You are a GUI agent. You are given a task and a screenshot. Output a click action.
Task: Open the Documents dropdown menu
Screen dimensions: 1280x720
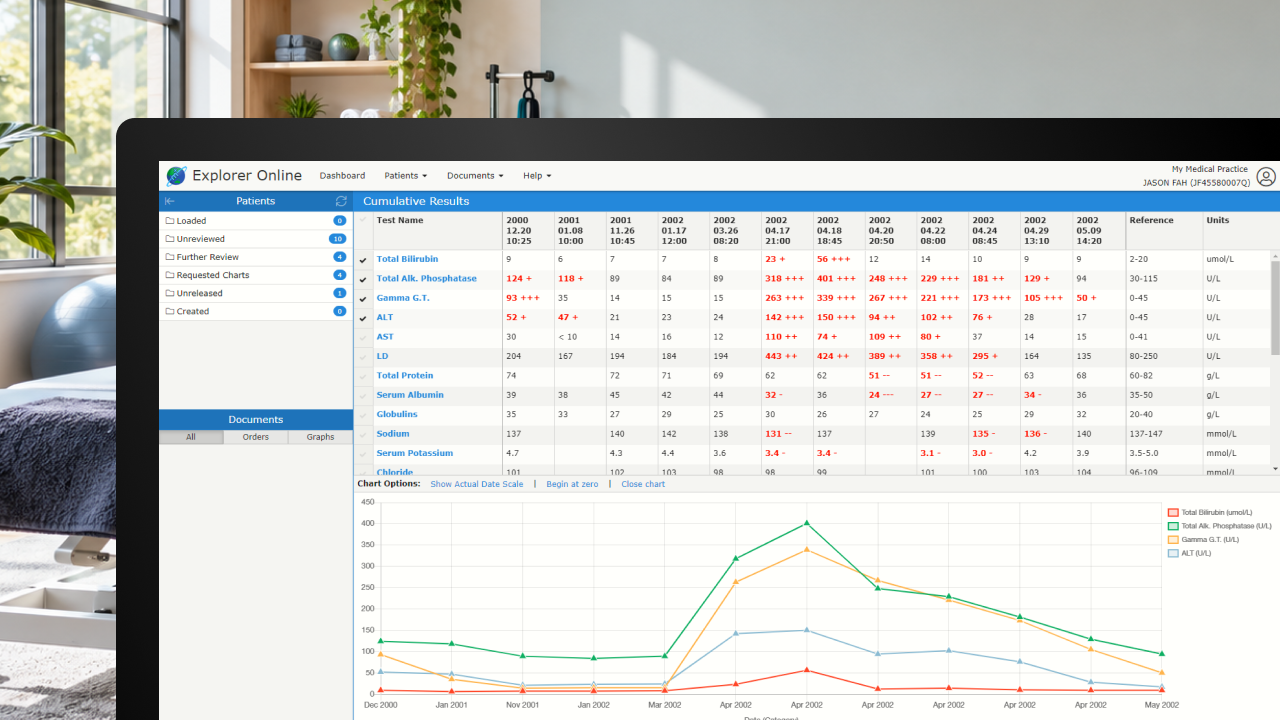[x=475, y=176]
